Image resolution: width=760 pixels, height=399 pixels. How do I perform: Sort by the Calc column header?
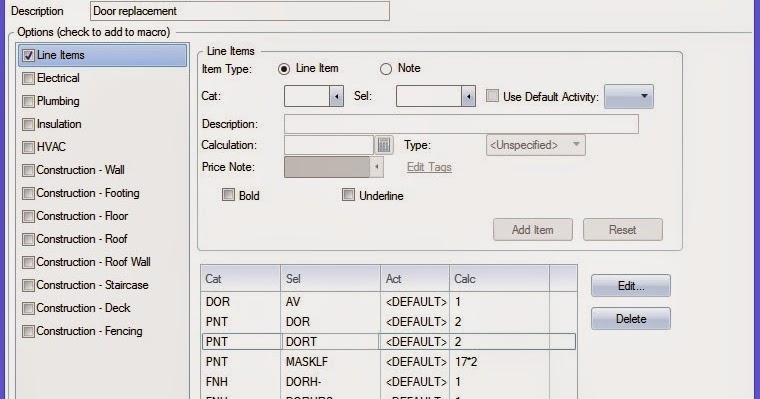[x=499, y=279]
